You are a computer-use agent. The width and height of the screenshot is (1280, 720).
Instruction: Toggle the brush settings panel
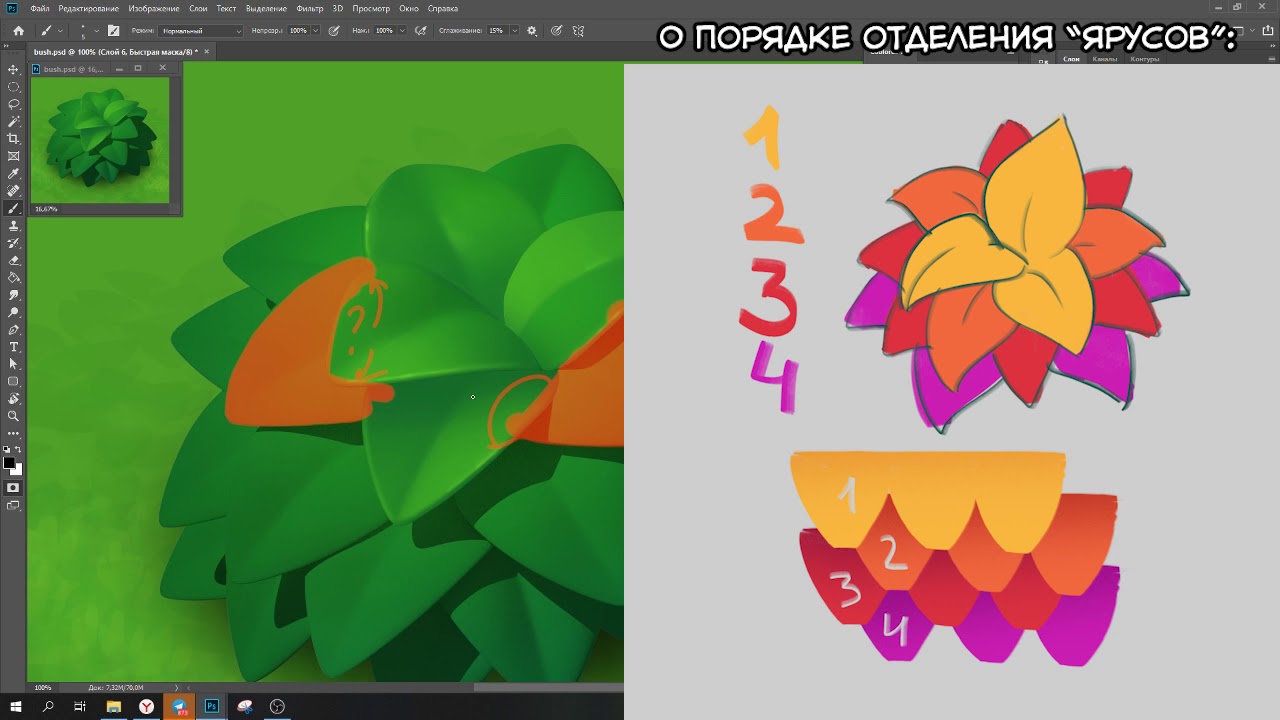pyautogui.click(x=113, y=31)
